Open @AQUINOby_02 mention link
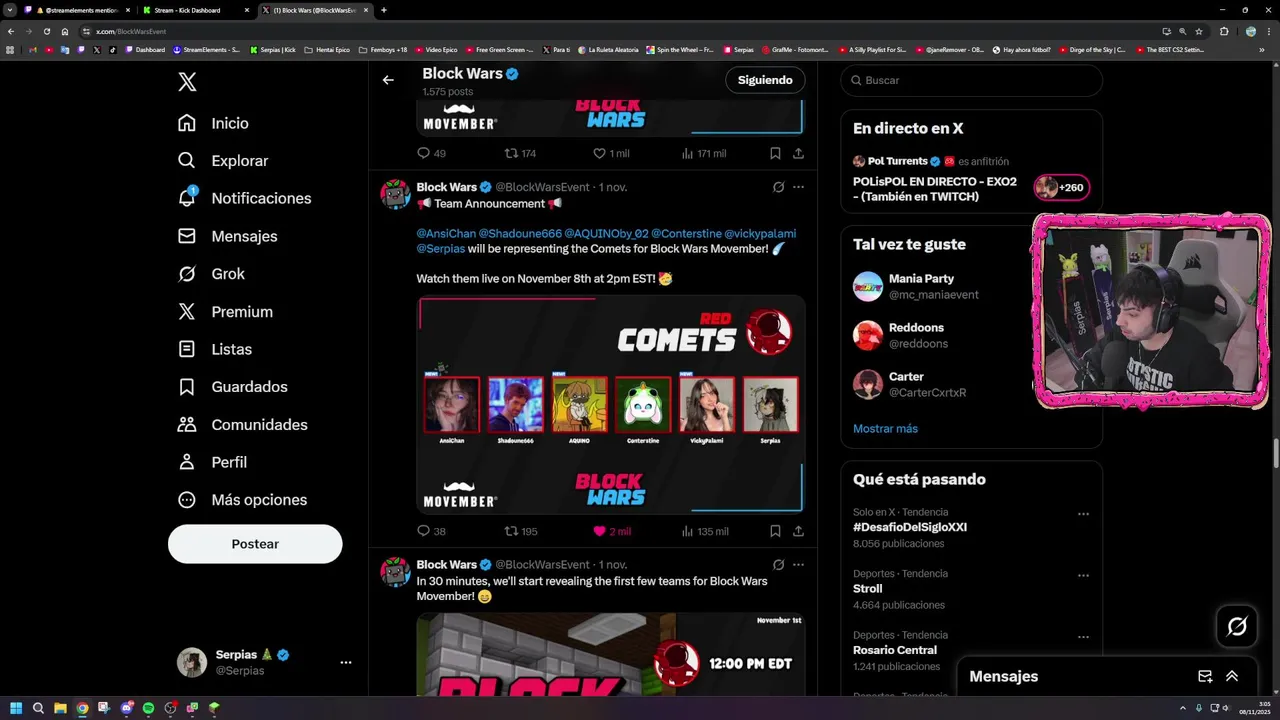 coord(606,233)
